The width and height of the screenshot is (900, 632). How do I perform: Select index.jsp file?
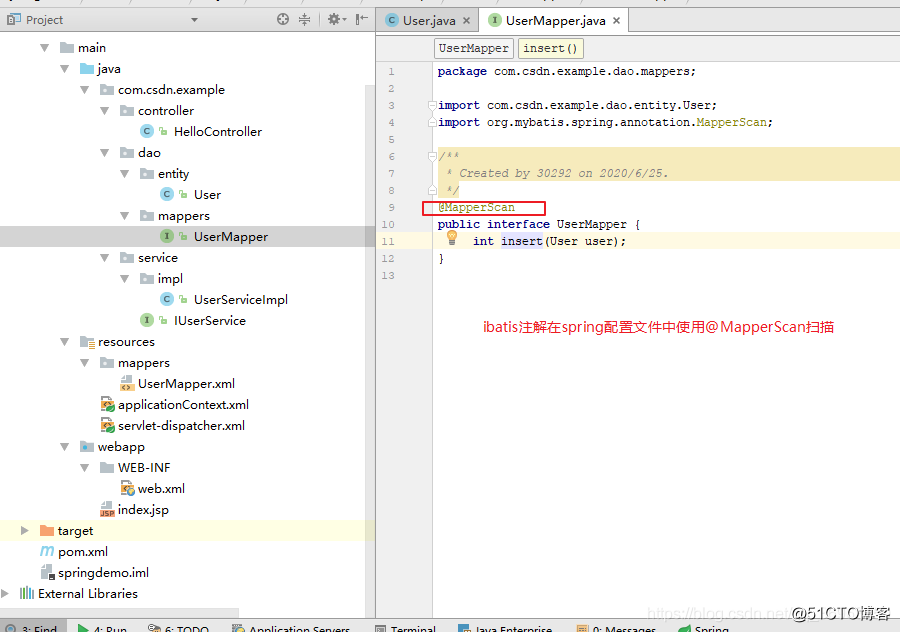click(x=143, y=510)
